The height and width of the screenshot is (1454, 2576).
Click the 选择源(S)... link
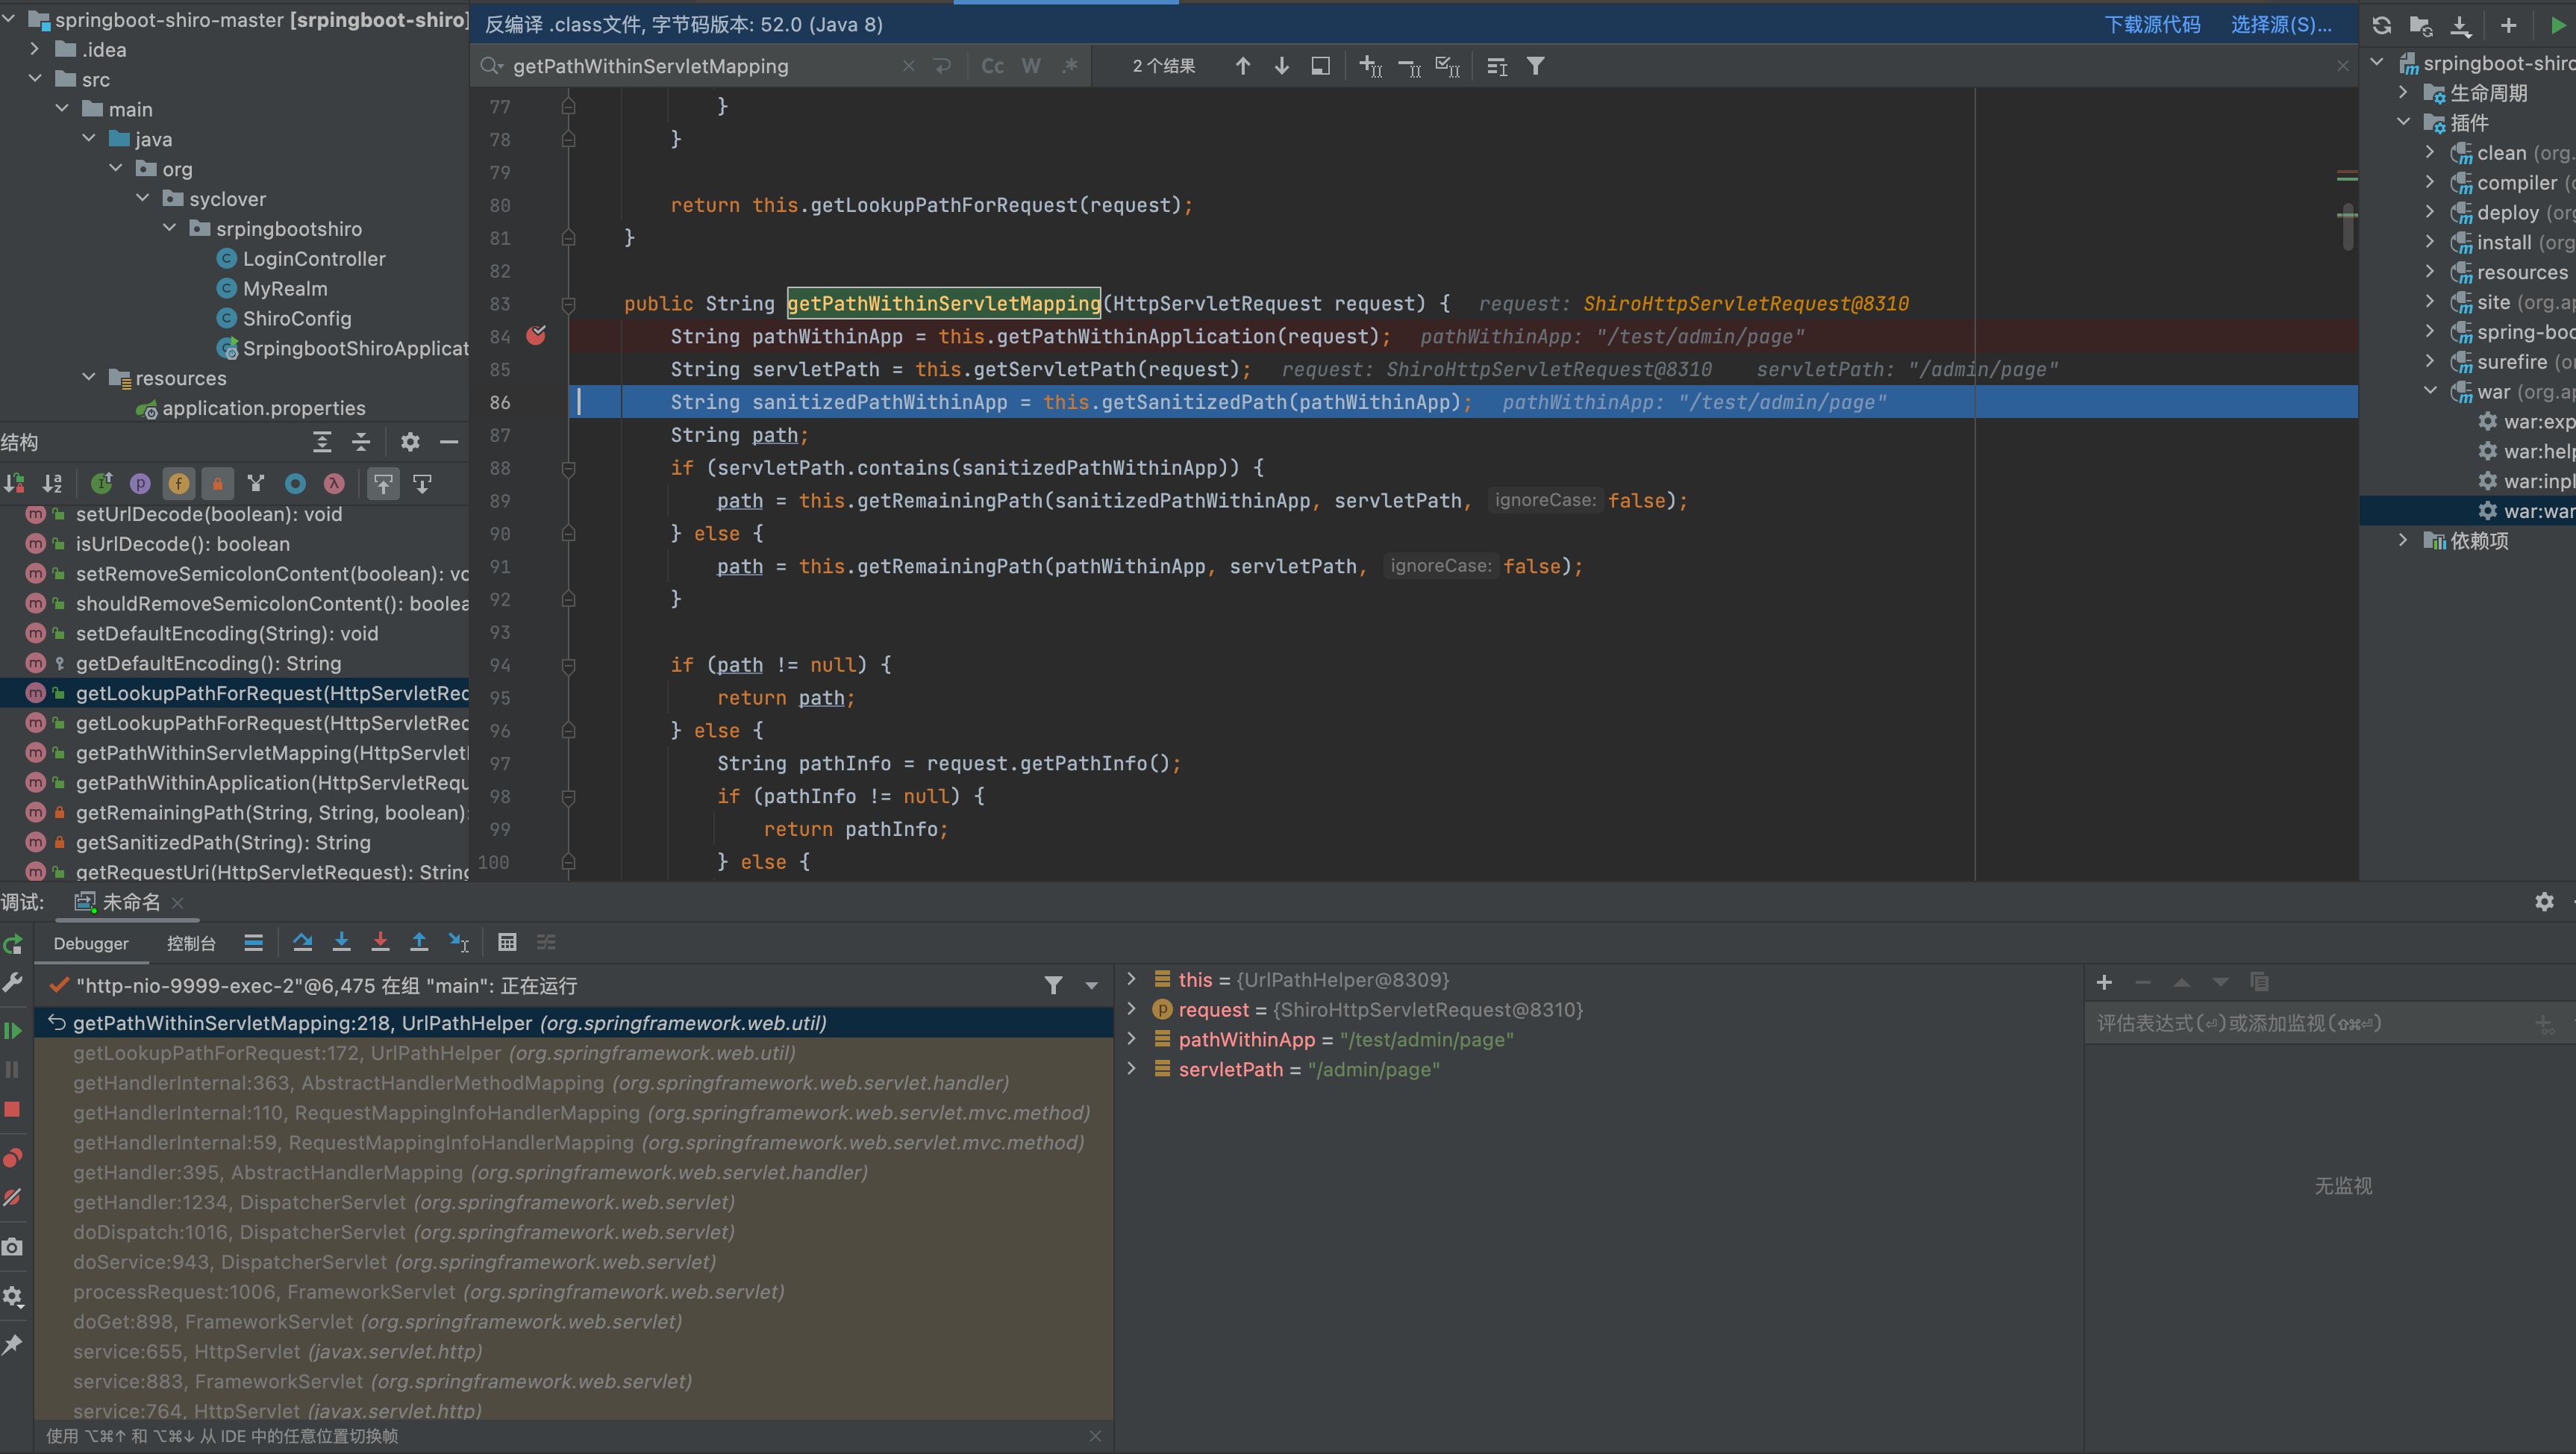point(2281,24)
